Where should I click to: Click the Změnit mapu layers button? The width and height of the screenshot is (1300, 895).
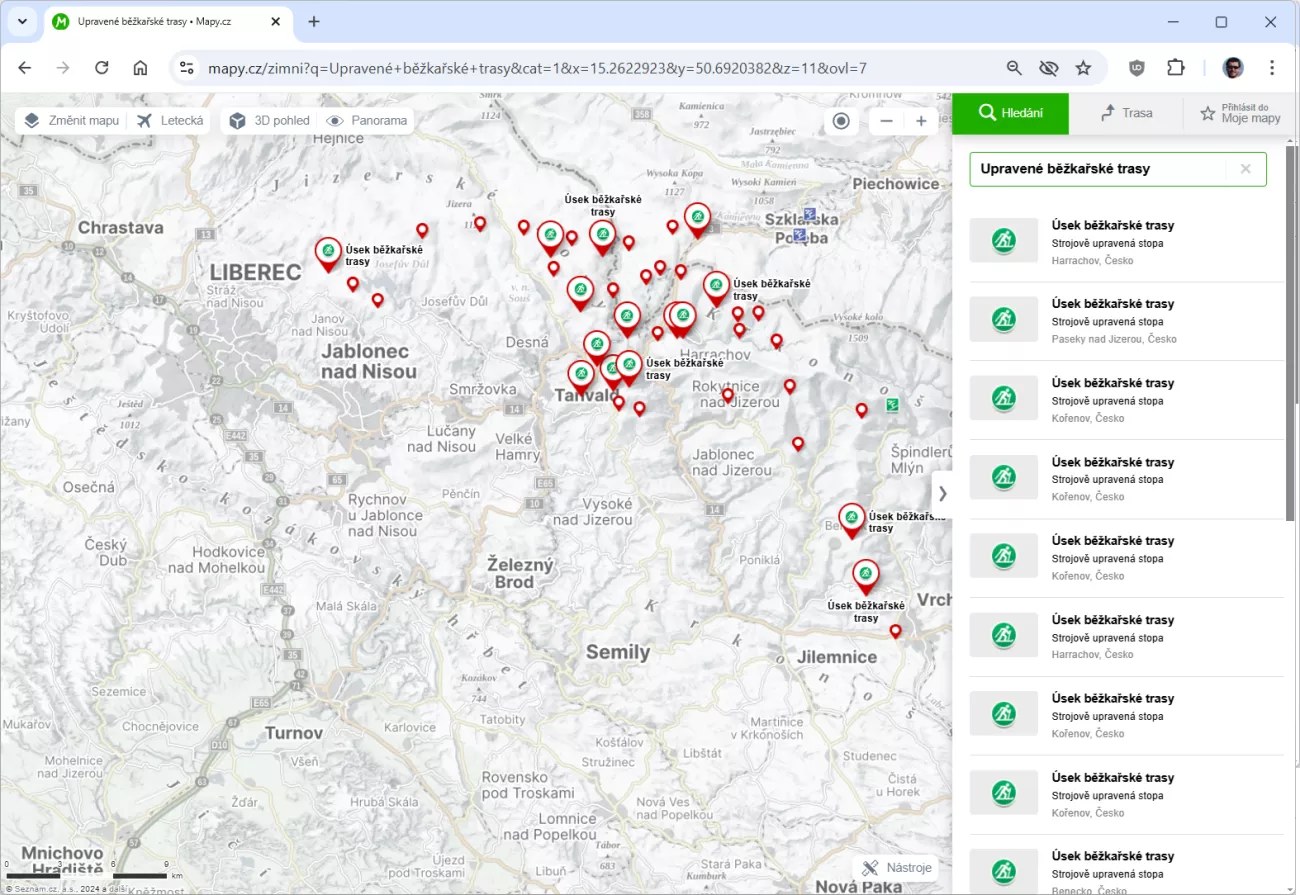point(72,121)
